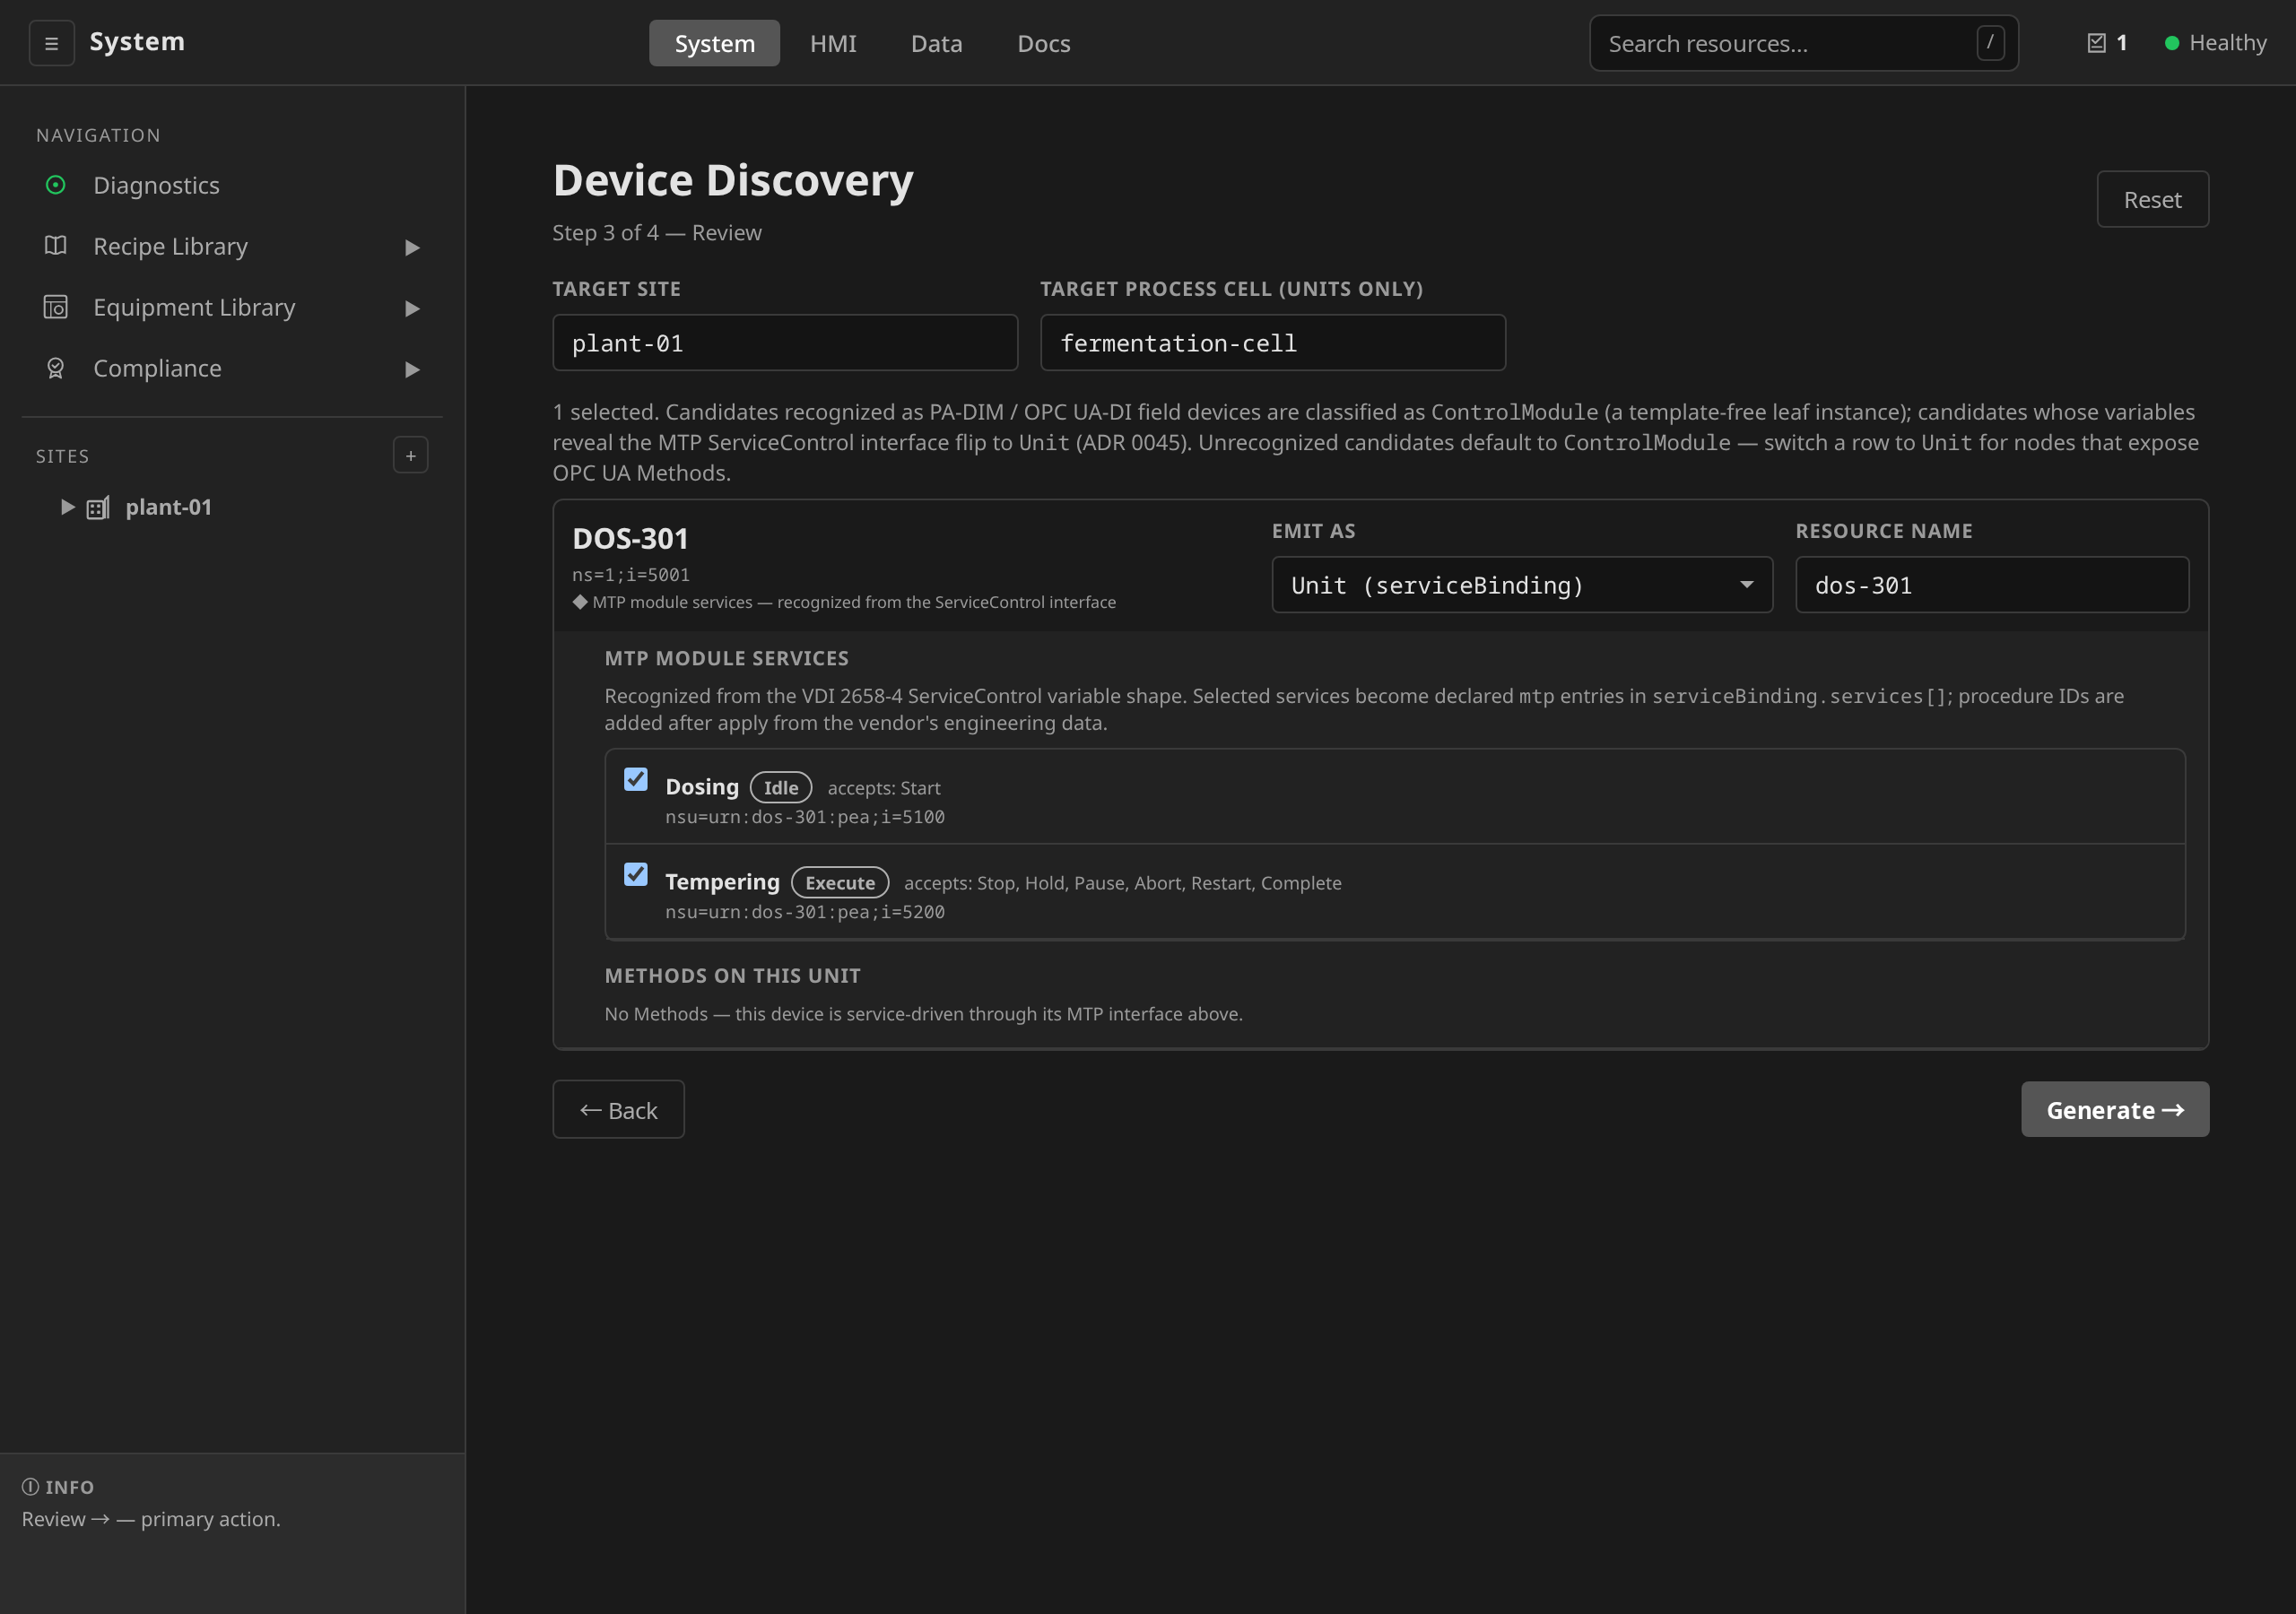Click the Tempering node address i=5200
Image resolution: width=2296 pixels, height=1614 pixels.
pyautogui.click(x=804, y=912)
